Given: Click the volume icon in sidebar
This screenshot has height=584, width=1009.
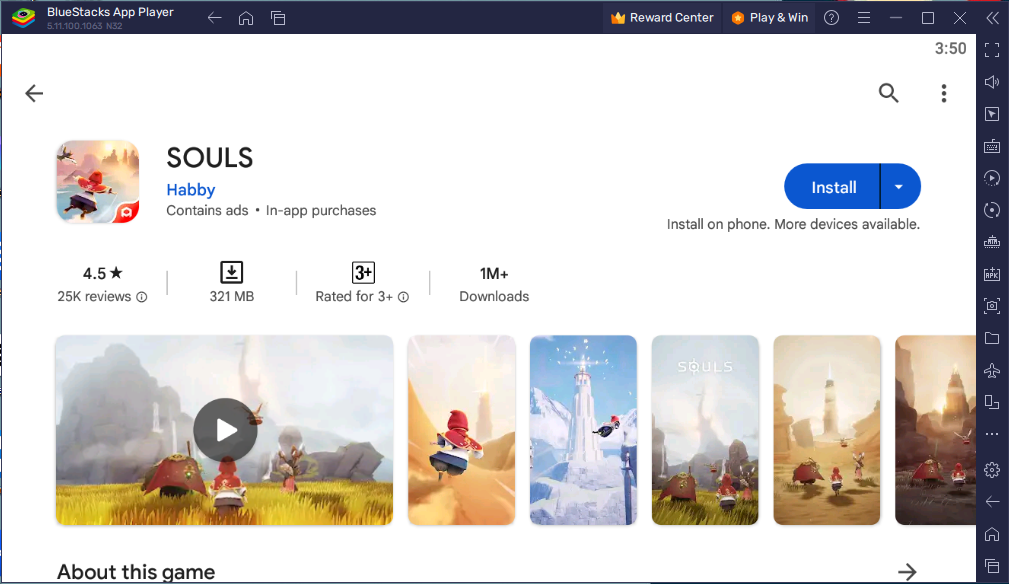Looking at the screenshot, I should [992, 82].
